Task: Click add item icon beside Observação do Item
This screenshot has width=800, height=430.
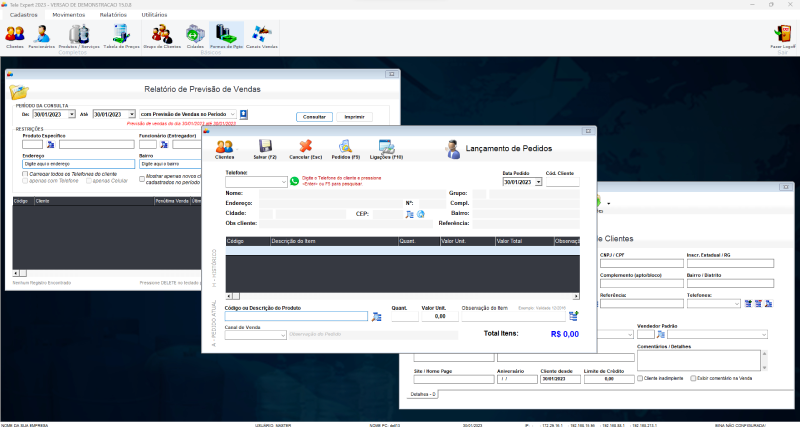Action: point(573,316)
